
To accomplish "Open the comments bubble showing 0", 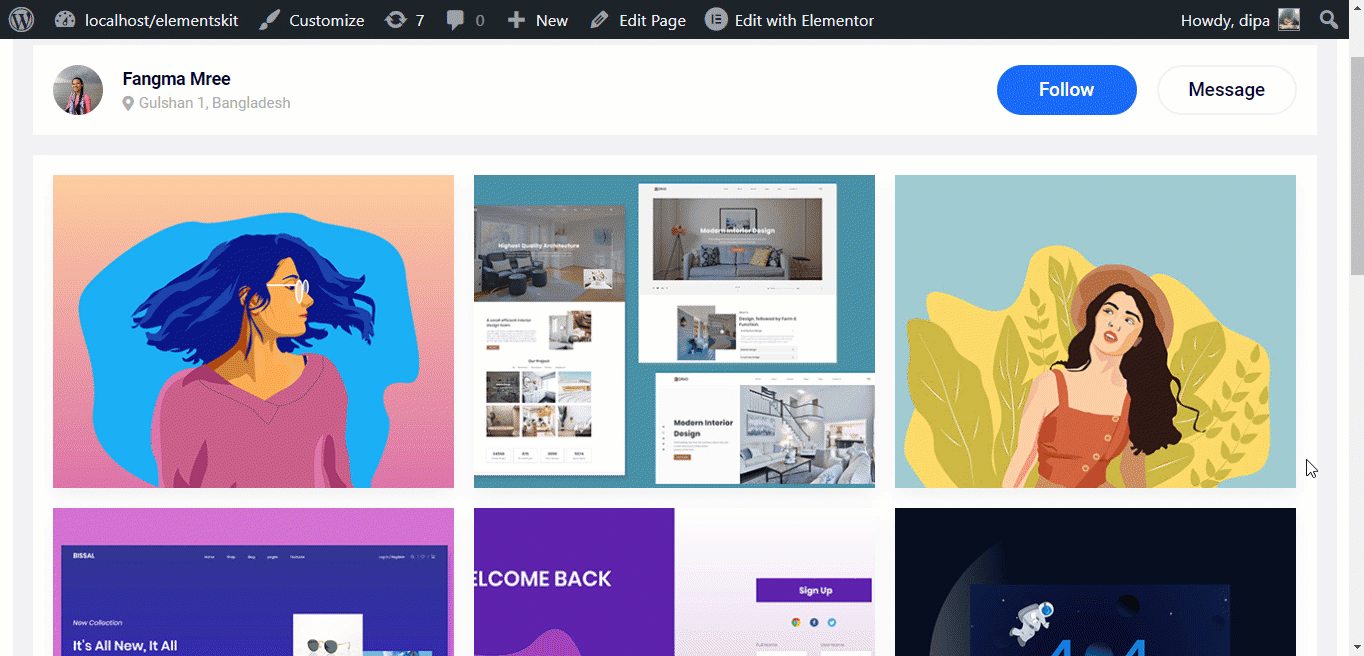I will [465, 20].
